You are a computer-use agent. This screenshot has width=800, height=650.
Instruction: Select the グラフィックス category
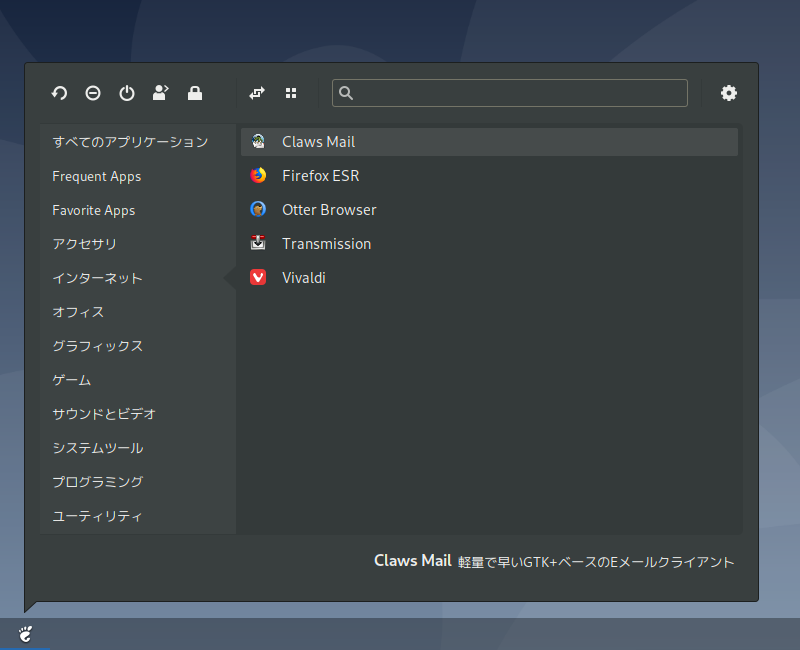(x=97, y=346)
